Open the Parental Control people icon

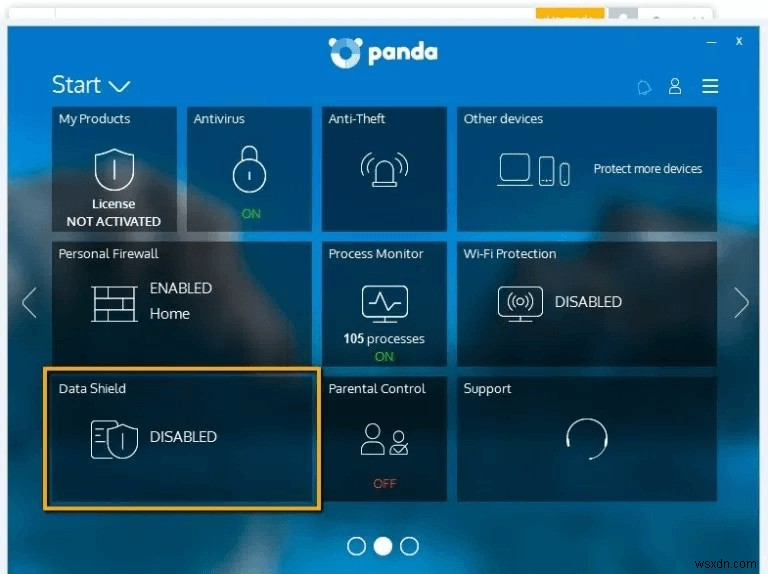click(x=384, y=439)
